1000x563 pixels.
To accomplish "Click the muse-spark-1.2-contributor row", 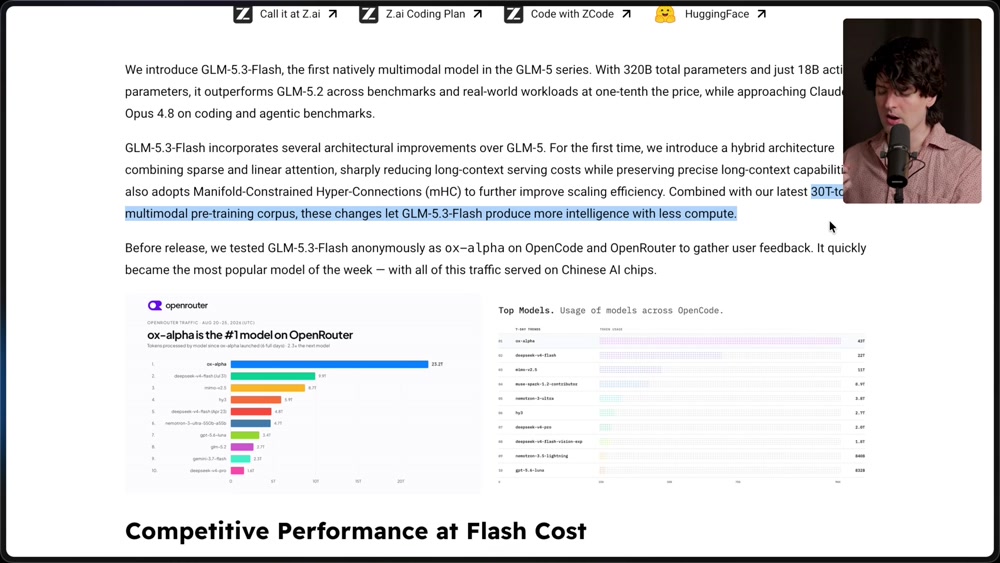I will click(x=682, y=384).
